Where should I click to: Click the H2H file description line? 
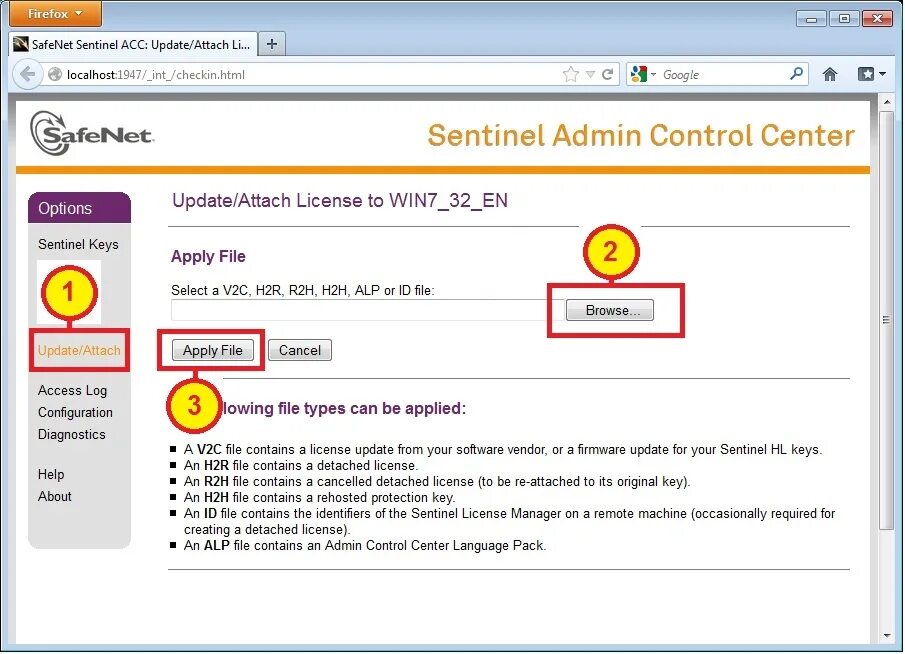pos(319,498)
